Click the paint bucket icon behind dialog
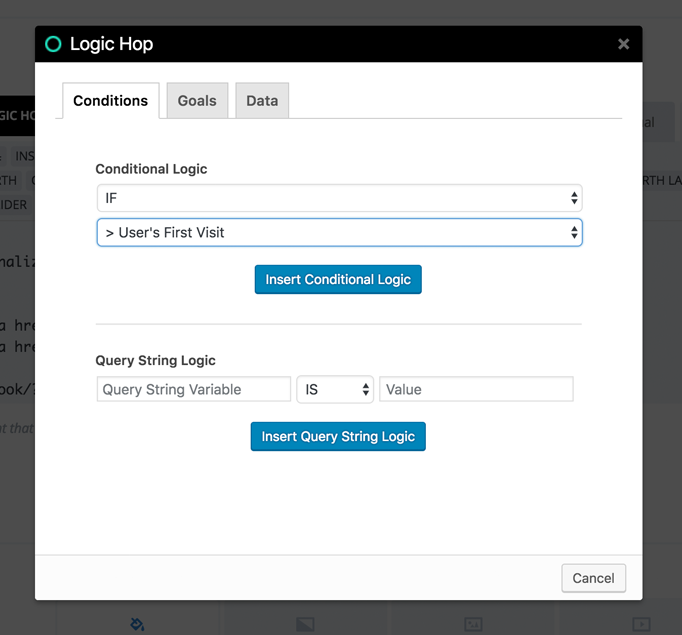This screenshot has height=635, width=682. coord(137,624)
